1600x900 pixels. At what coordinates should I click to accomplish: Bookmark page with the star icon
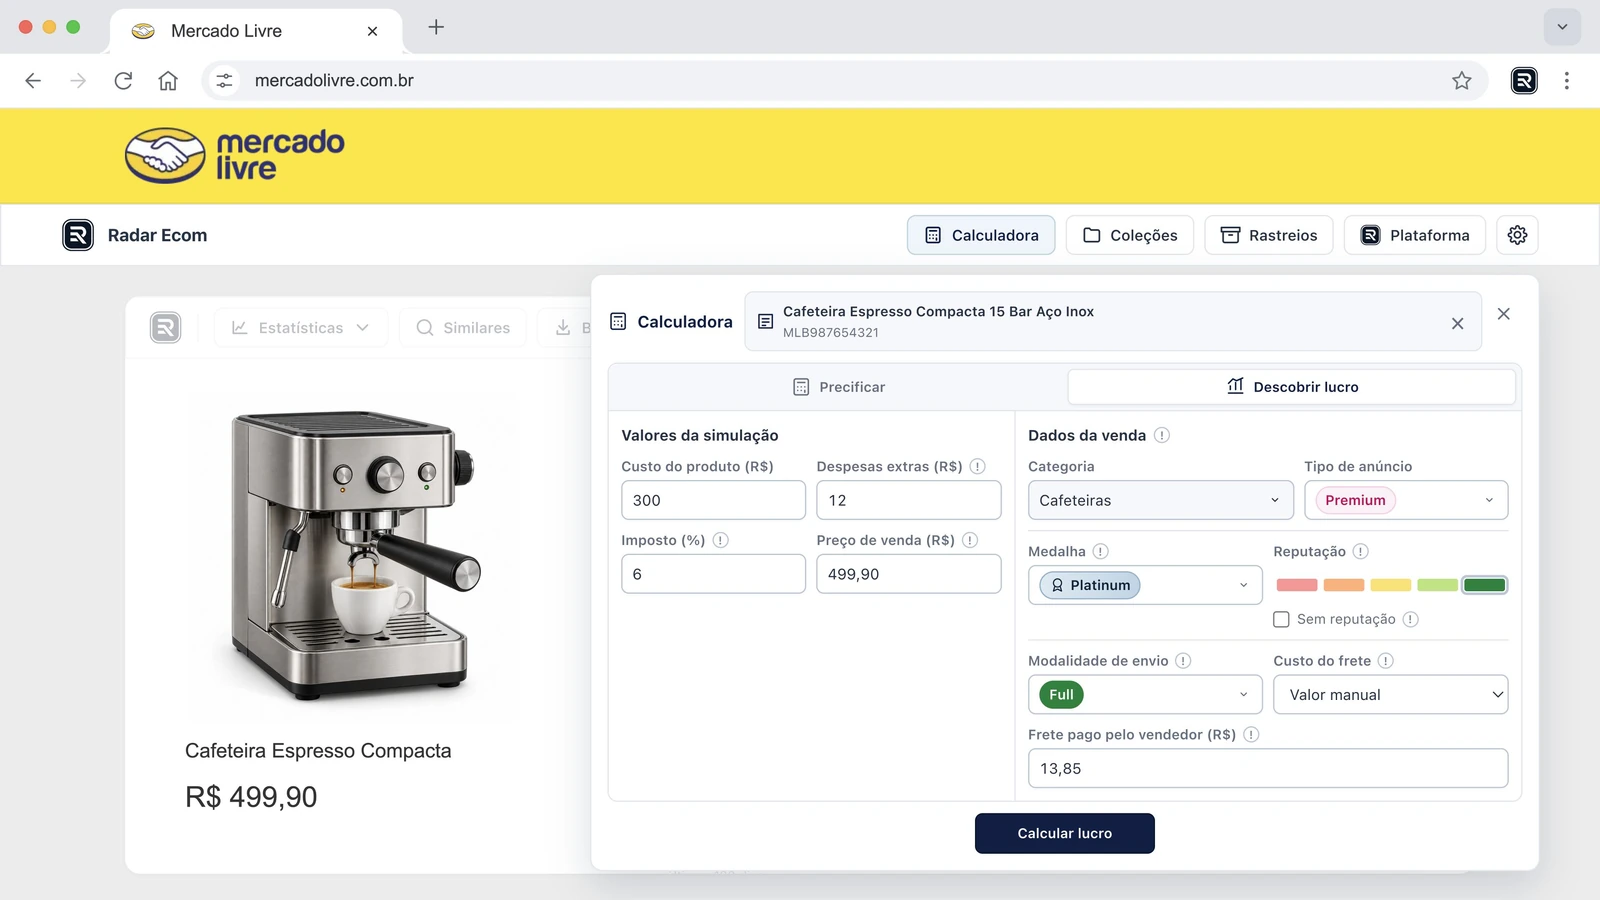(1462, 80)
